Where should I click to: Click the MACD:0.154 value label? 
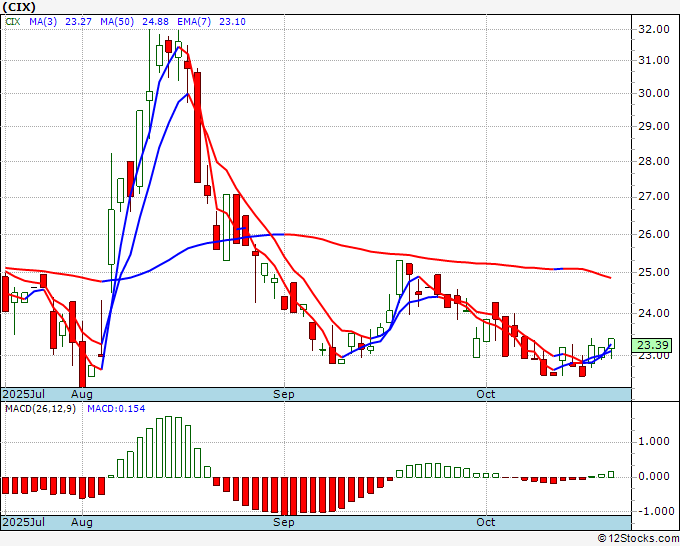(116, 409)
